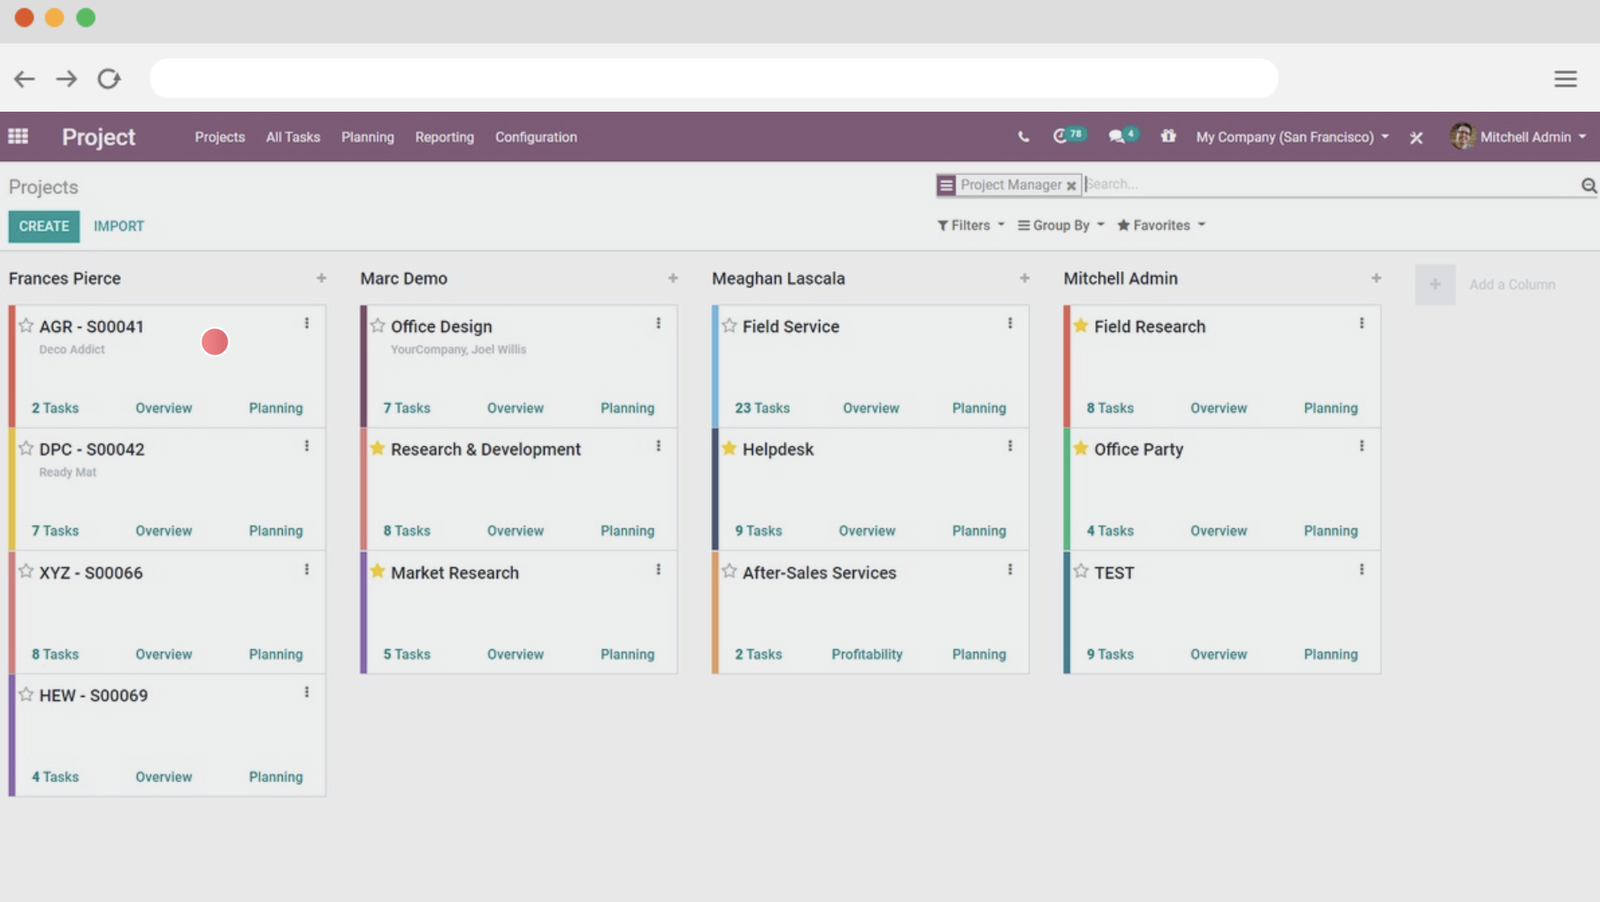Image resolution: width=1600 pixels, height=902 pixels.
Task: Switch to the Reporting menu
Action: pyautogui.click(x=444, y=137)
